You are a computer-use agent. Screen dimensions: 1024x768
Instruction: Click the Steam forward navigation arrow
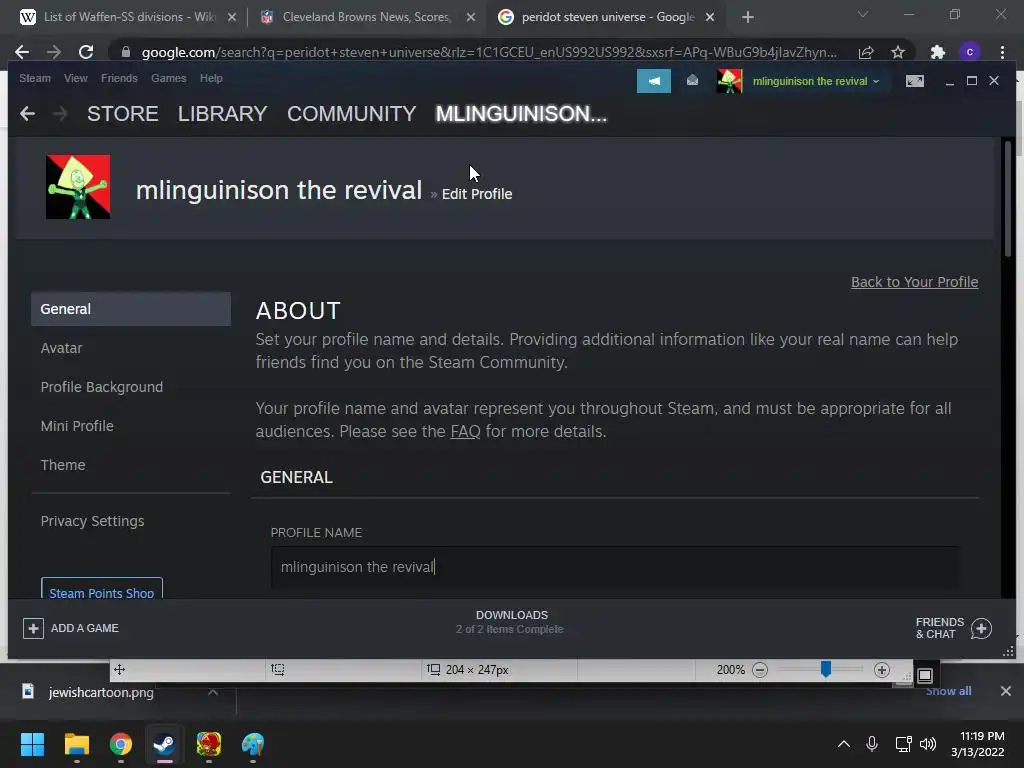[59, 114]
